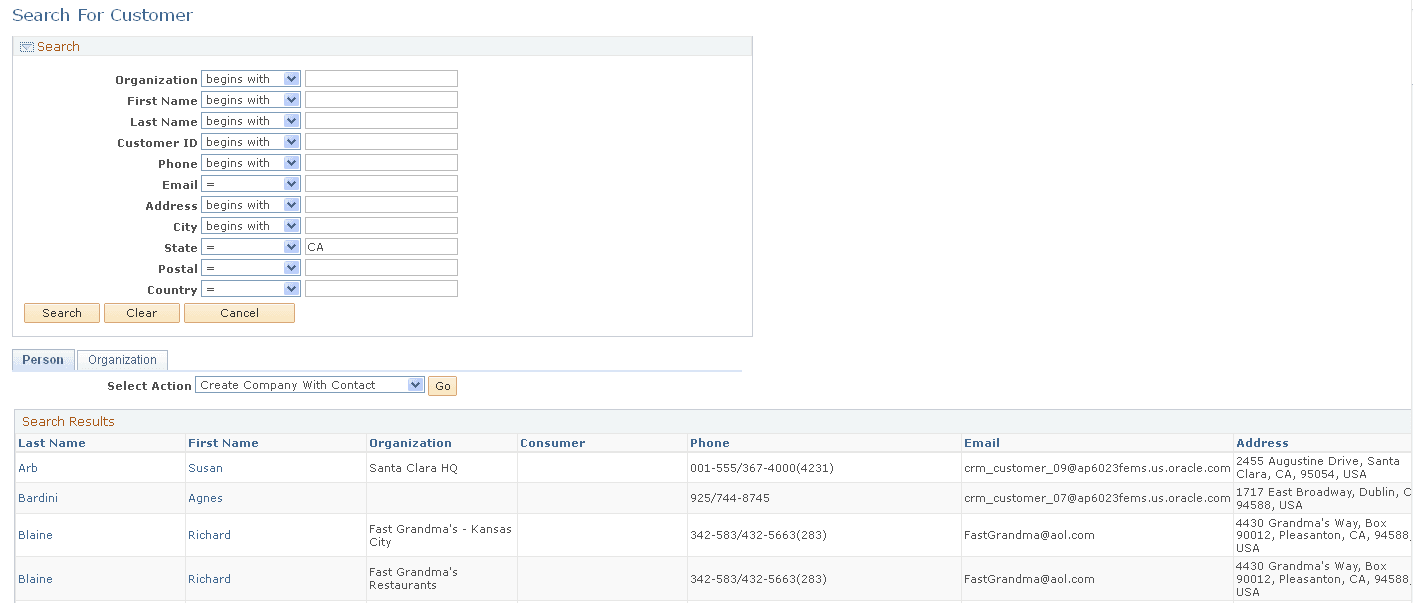Switch to the Person tab

43,359
